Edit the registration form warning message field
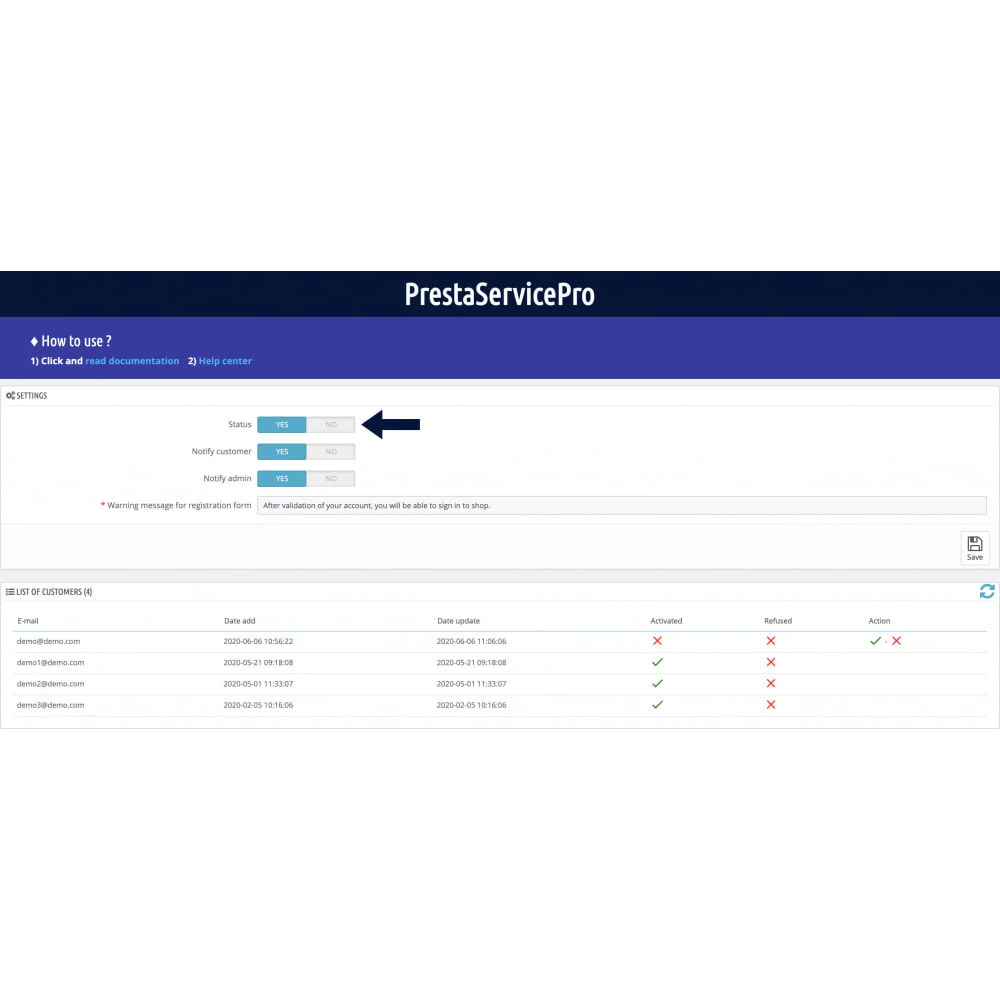1000x1000 pixels. pyautogui.click(x=622, y=506)
